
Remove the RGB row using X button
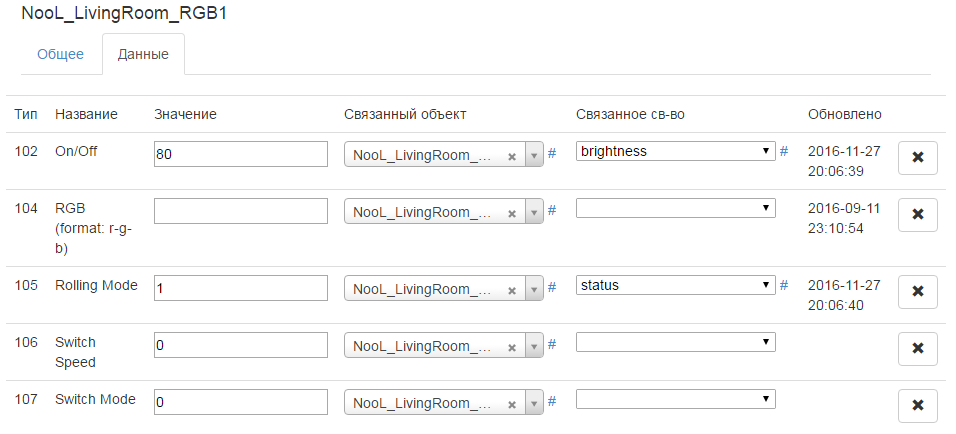[917, 214]
